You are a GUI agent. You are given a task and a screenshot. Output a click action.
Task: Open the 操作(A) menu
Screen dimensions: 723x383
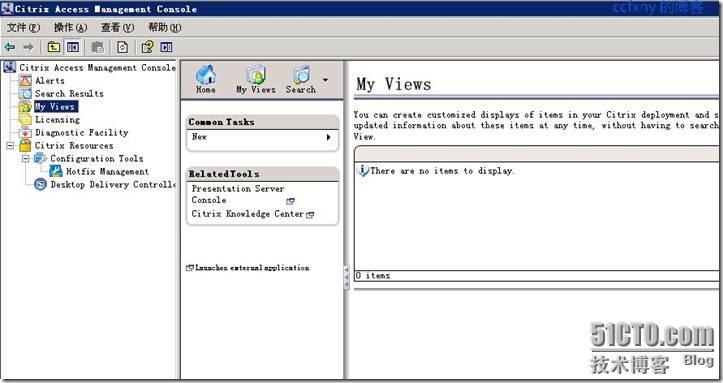[71, 28]
